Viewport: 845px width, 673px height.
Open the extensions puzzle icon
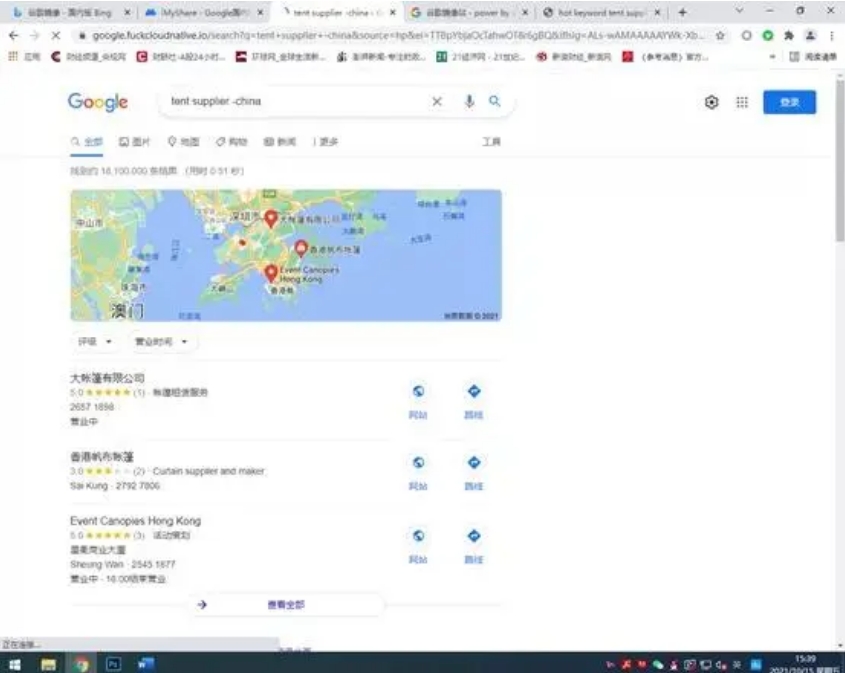[x=789, y=36]
